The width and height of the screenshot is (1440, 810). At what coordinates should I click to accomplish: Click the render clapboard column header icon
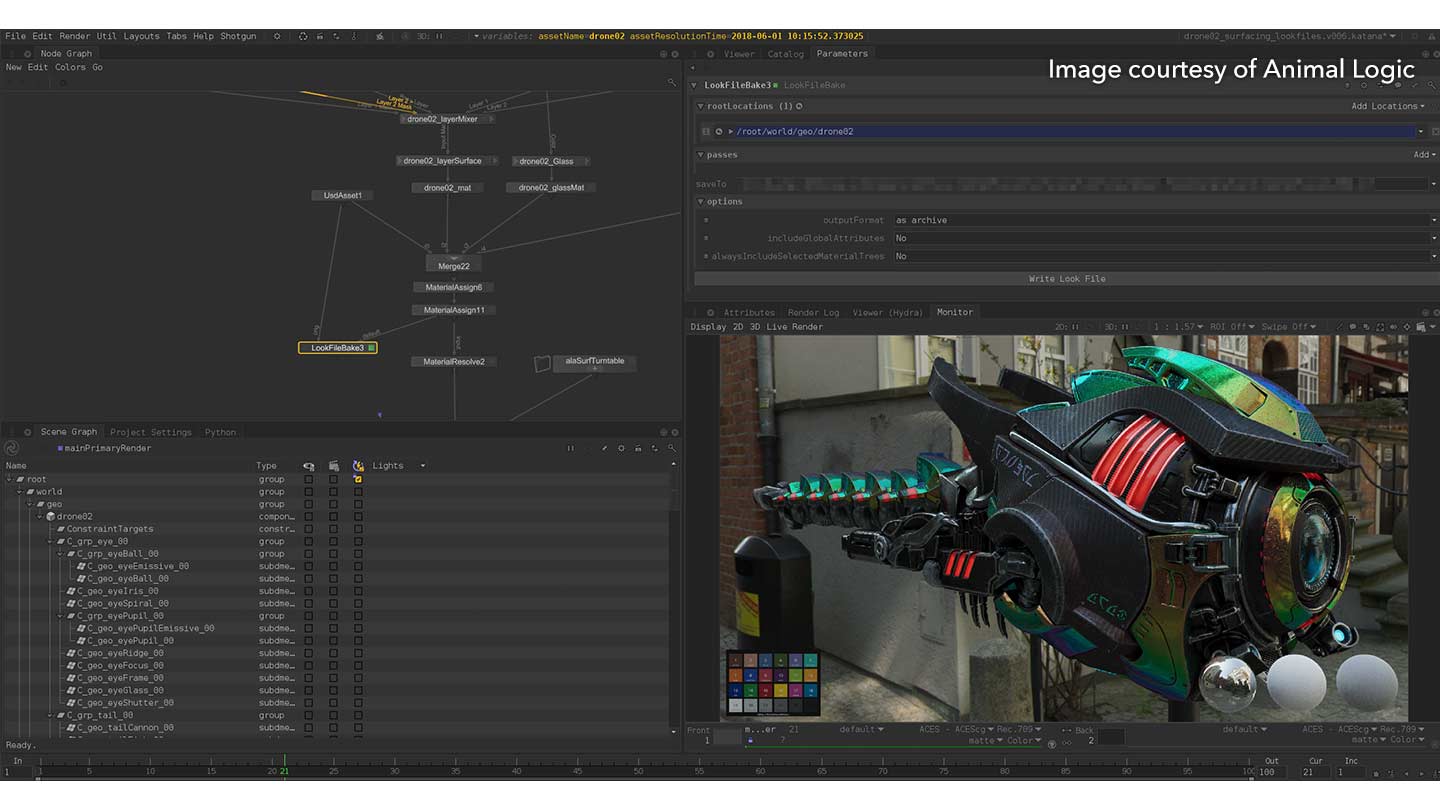coord(333,466)
